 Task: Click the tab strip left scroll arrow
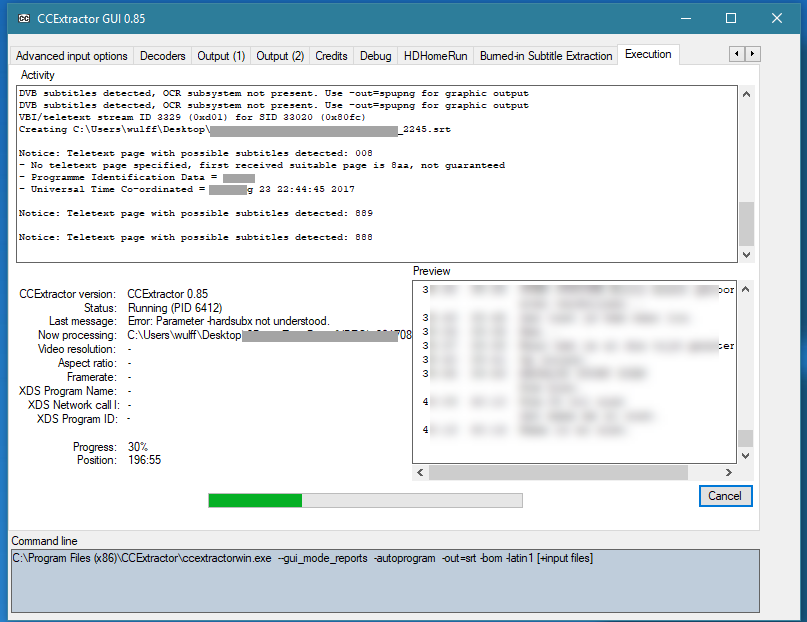[x=737, y=54]
